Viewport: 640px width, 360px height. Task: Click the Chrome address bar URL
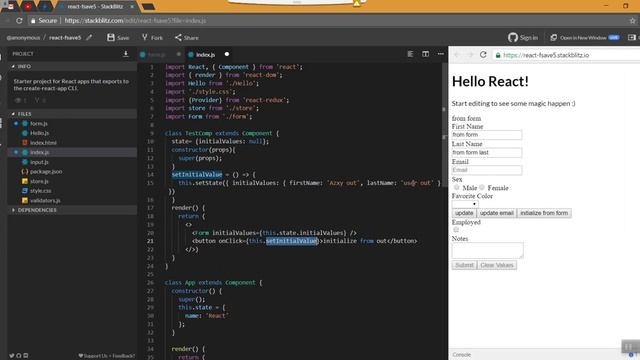136,20
